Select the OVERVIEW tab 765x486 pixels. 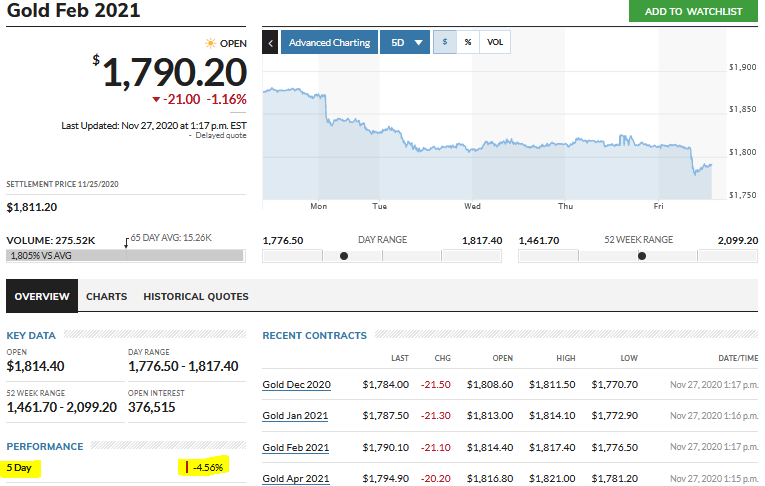(x=42, y=296)
